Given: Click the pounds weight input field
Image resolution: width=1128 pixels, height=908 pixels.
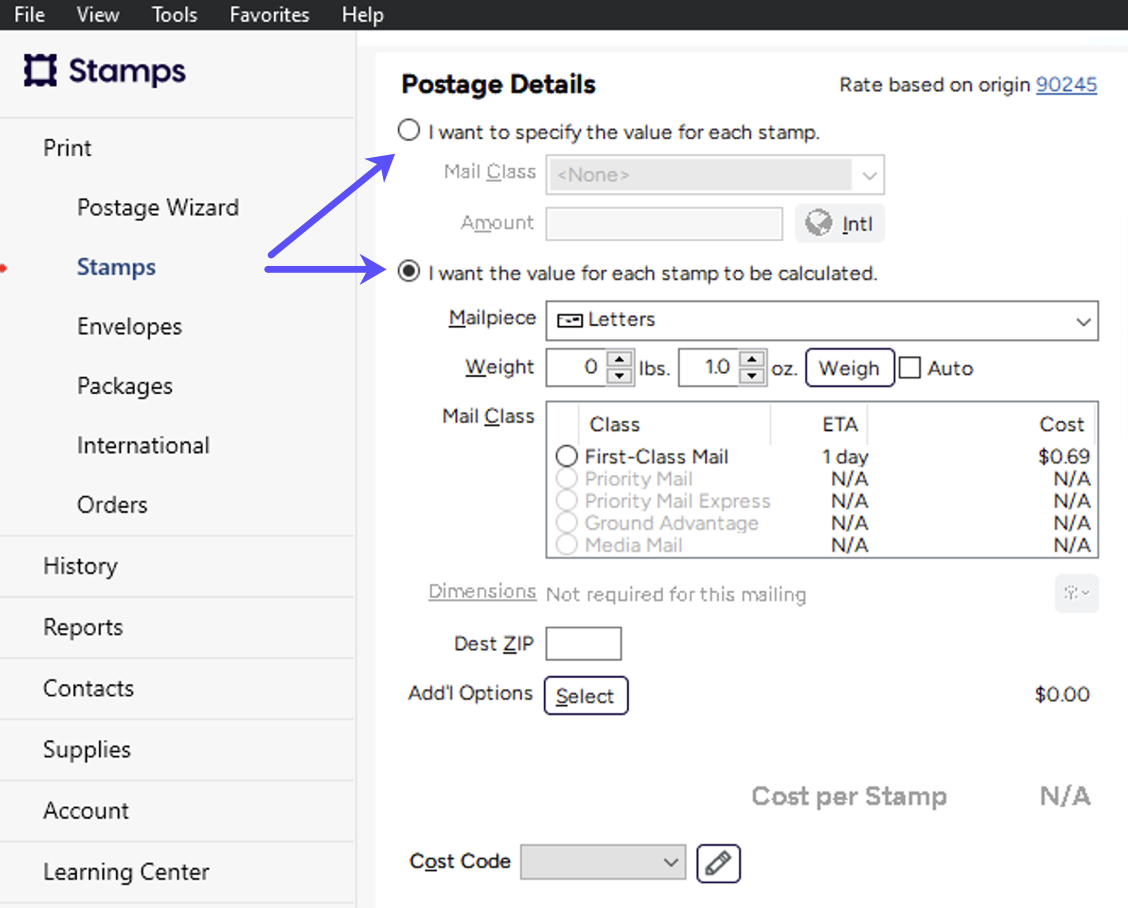Looking at the screenshot, I should click(577, 368).
